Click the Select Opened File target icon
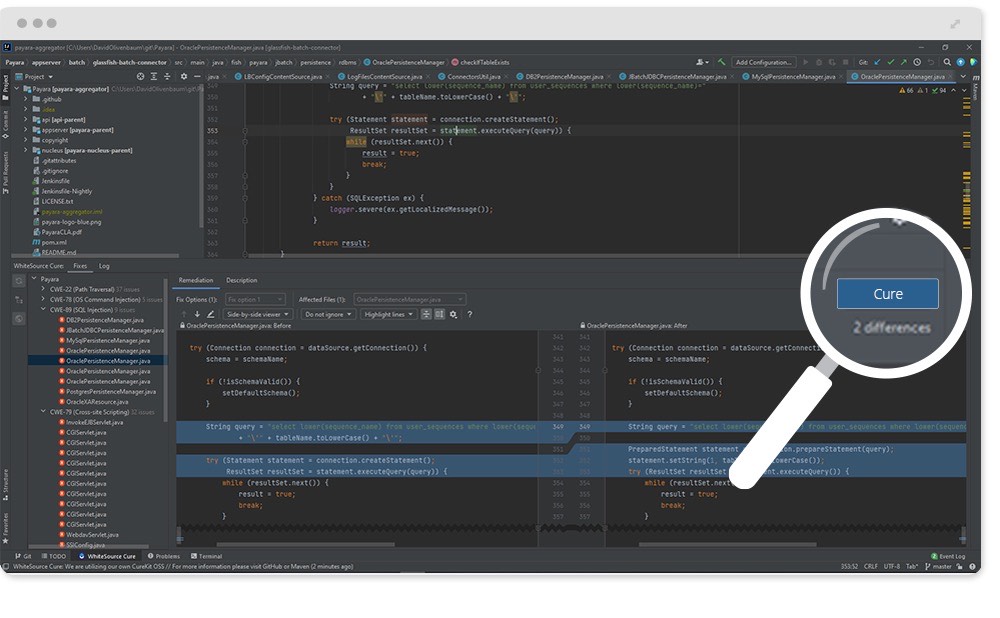This screenshot has width=1000, height=618. 140,77
